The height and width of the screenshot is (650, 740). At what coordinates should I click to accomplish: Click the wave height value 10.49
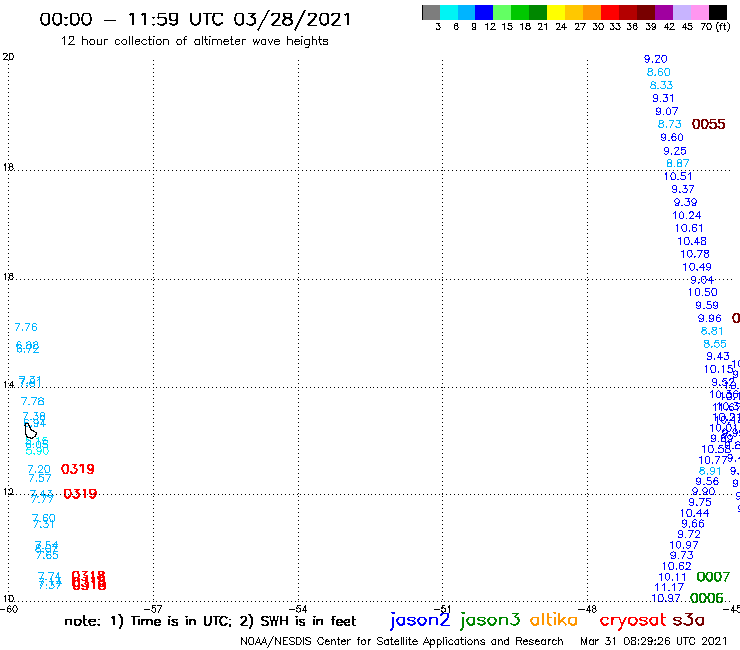pyautogui.click(x=697, y=267)
